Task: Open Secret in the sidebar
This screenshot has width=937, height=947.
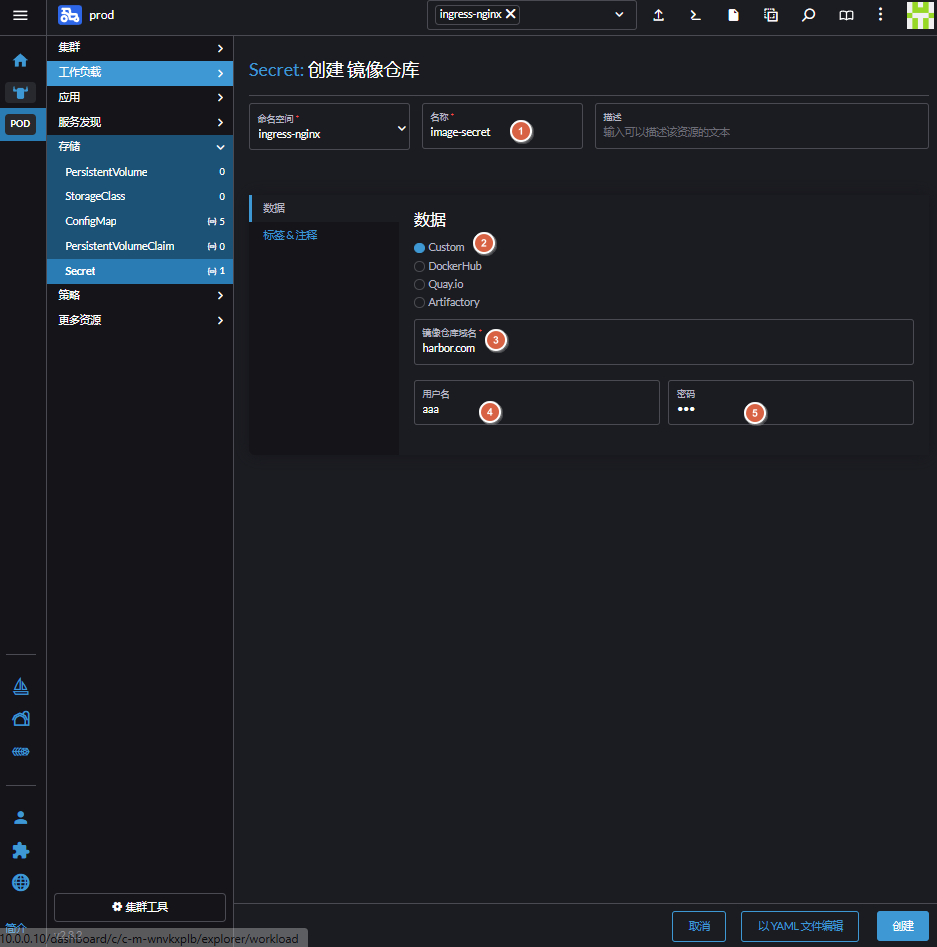Action: click(x=140, y=271)
